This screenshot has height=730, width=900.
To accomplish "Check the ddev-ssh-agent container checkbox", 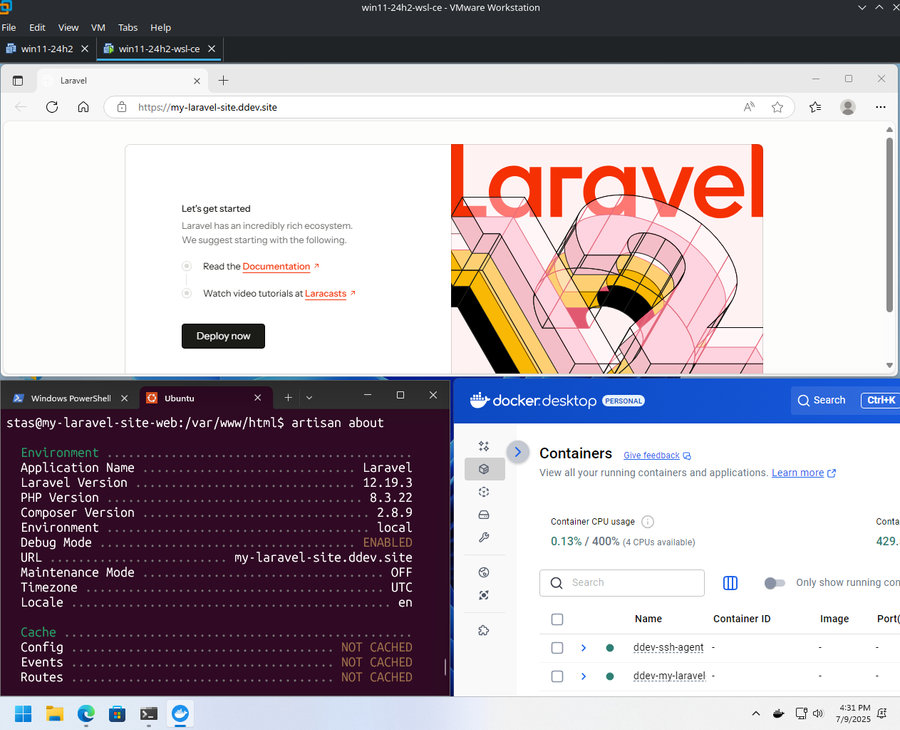I will 557,647.
